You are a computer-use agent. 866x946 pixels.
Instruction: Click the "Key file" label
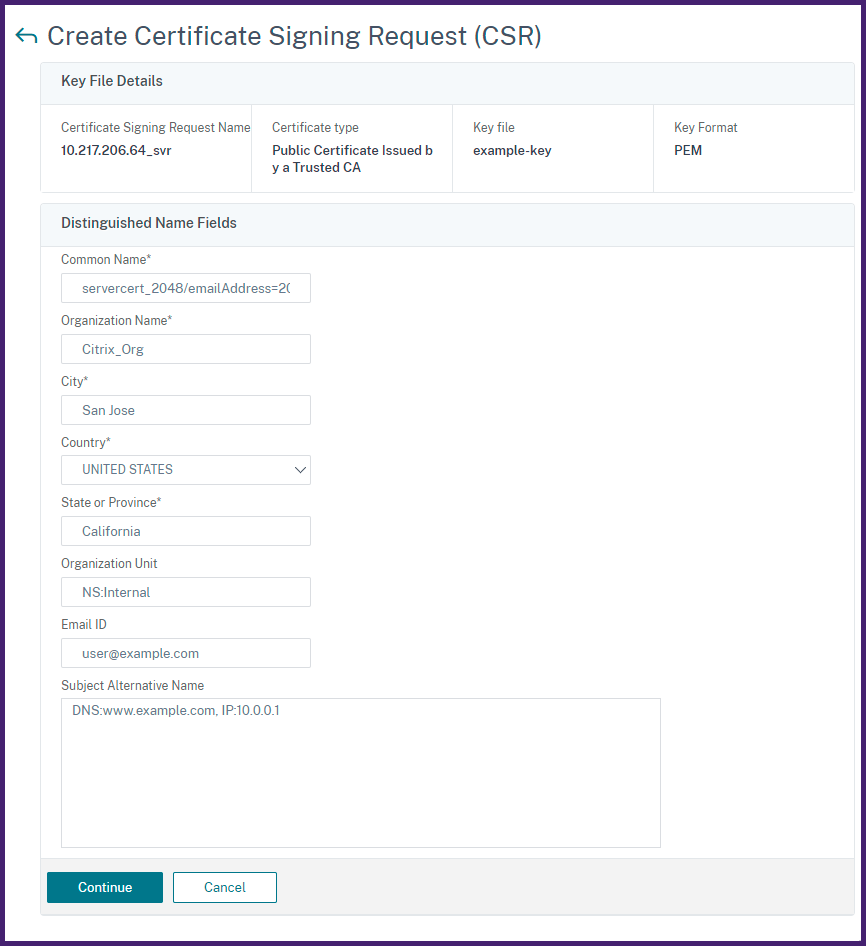coord(494,127)
